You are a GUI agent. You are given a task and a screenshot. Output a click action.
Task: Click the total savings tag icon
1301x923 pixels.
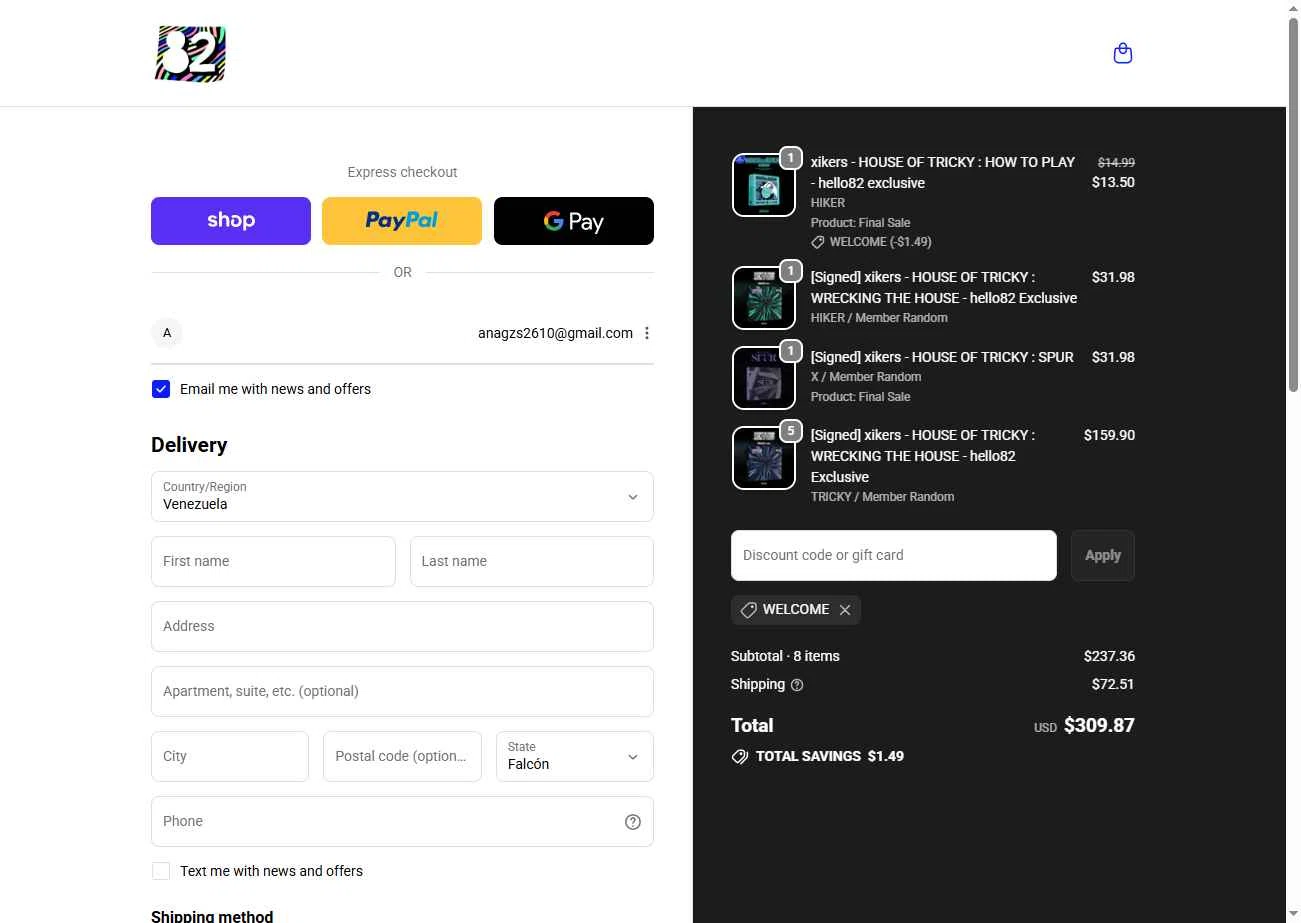click(x=740, y=757)
